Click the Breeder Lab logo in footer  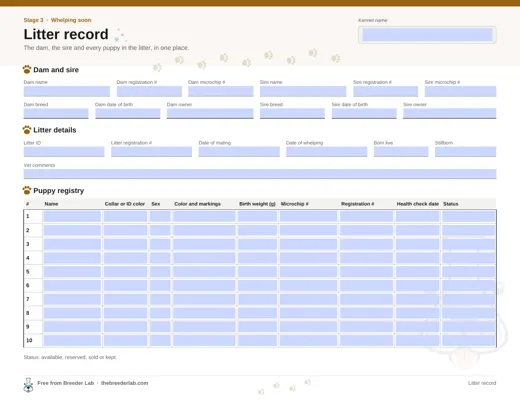(x=28, y=385)
